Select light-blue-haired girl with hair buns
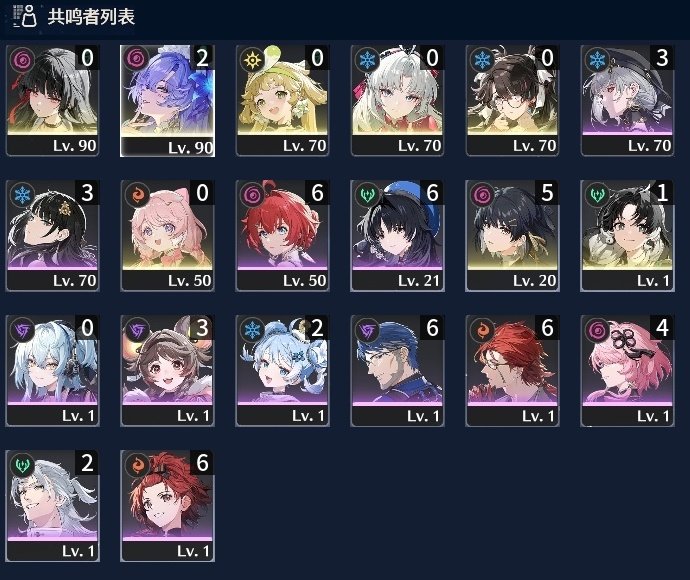690x580 pixels. [x=283, y=371]
